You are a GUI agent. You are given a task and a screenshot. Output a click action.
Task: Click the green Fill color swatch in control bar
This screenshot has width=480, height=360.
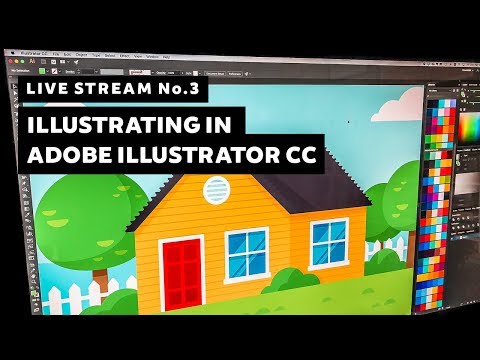pos(42,71)
